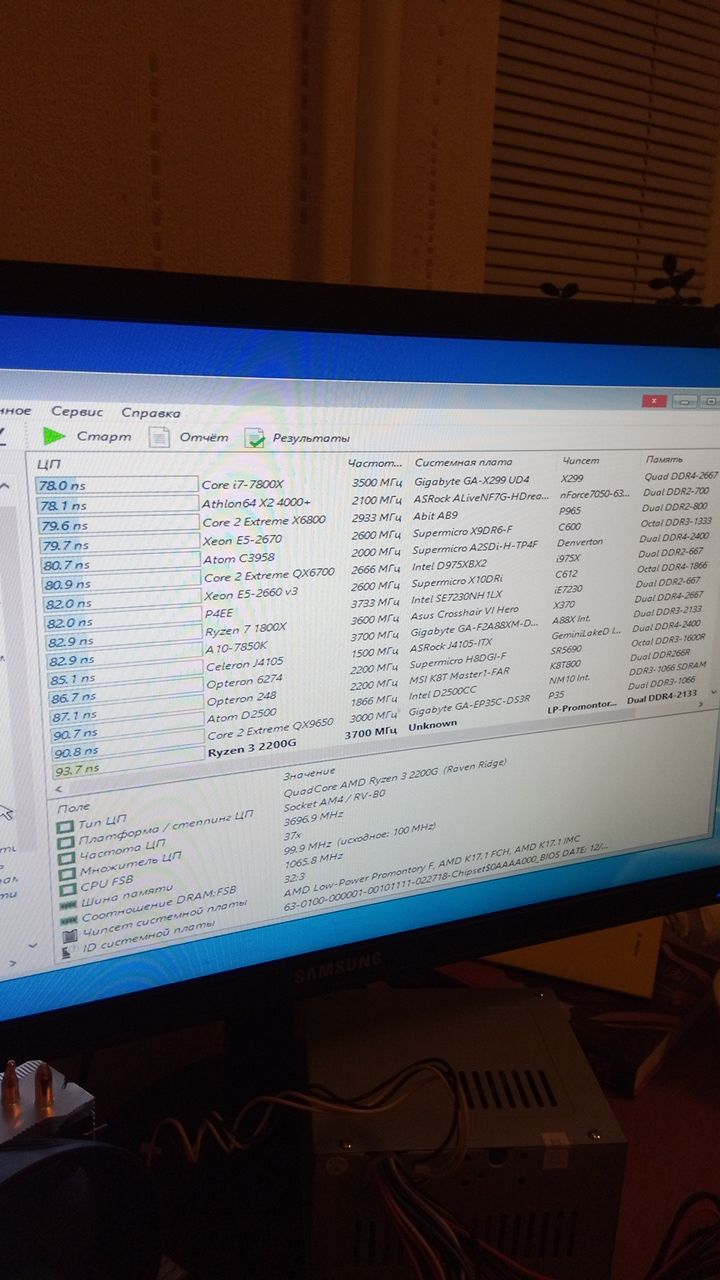Click the icon beside Тип ЦП

[x=64, y=826]
